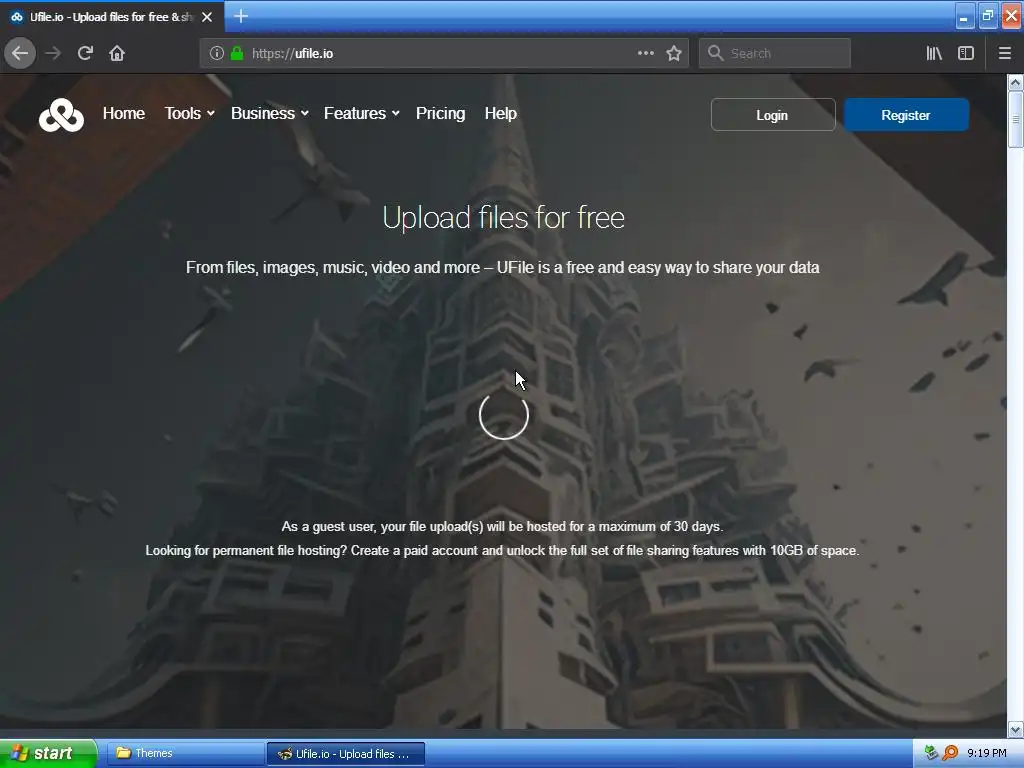This screenshot has width=1024, height=768.
Task: Open page actions three-dot menu in address bar
Action: click(646, 53)
